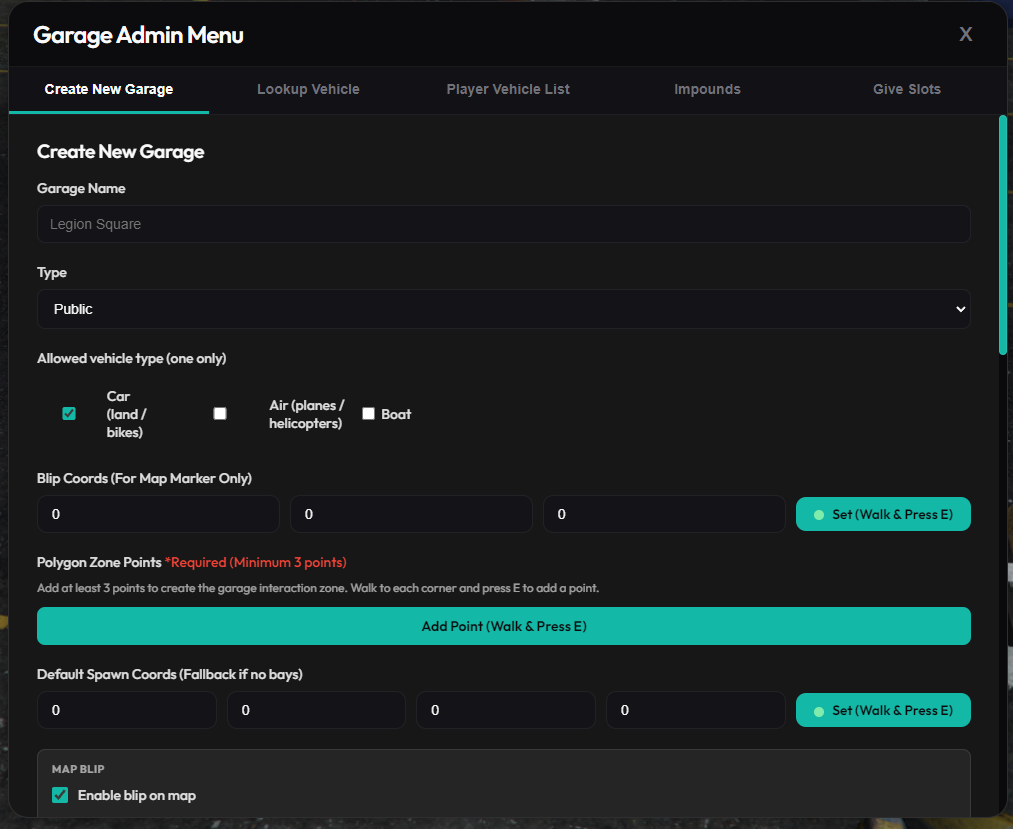1013x829 pixels.
Task: Click Set (Walk & Press E) for Default Spawn Coords
Action: [x=883, y=710]
